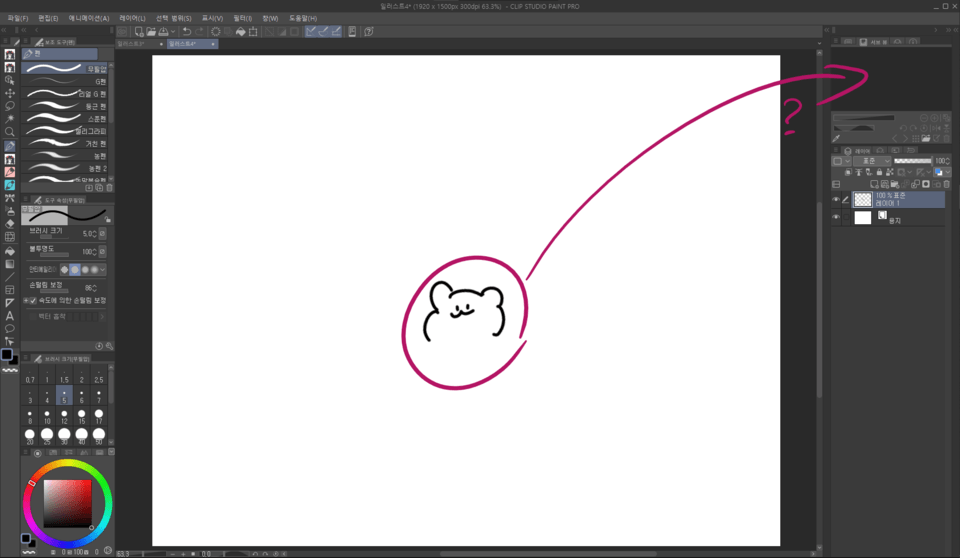Toggle Snap to ruler in command bar
The width and height of the screenshot is (960, 558).
pyautogui.click(x=311, y=31)
